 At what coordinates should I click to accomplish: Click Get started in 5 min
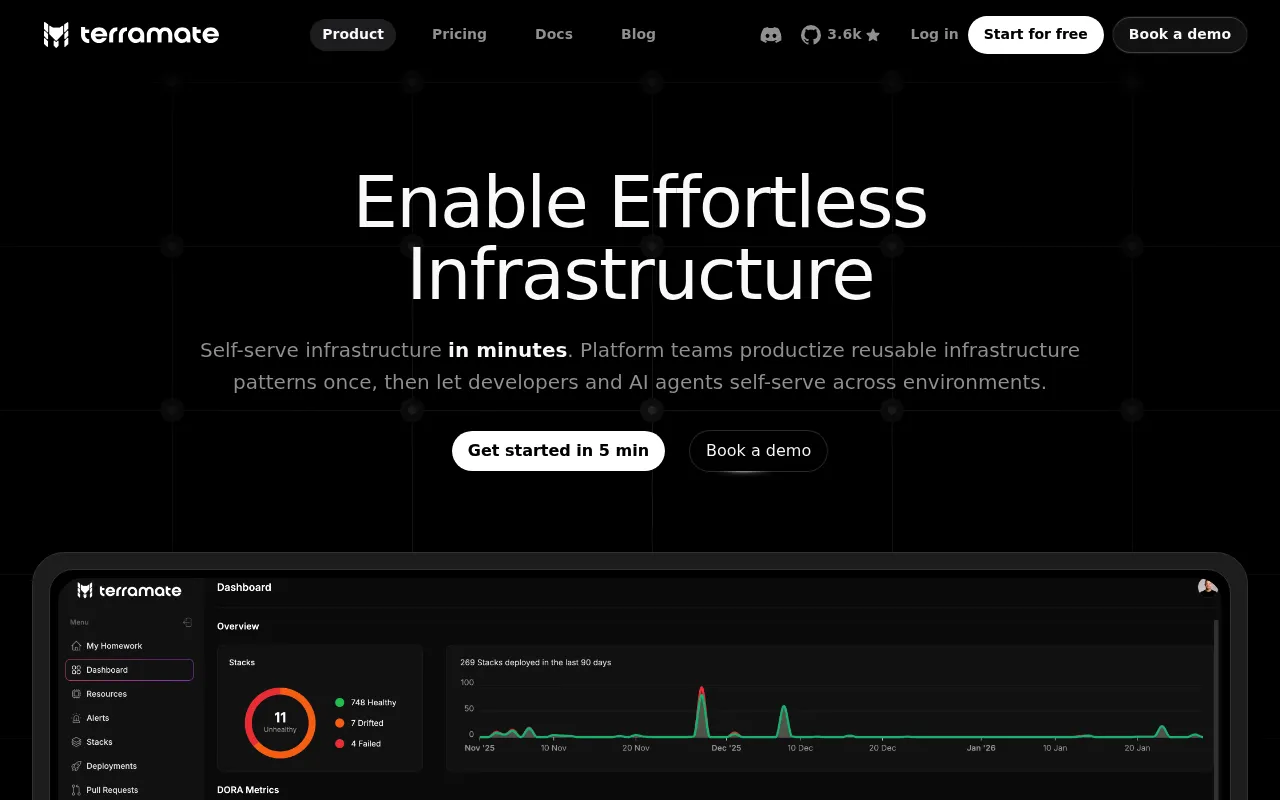tap(558, 450)
